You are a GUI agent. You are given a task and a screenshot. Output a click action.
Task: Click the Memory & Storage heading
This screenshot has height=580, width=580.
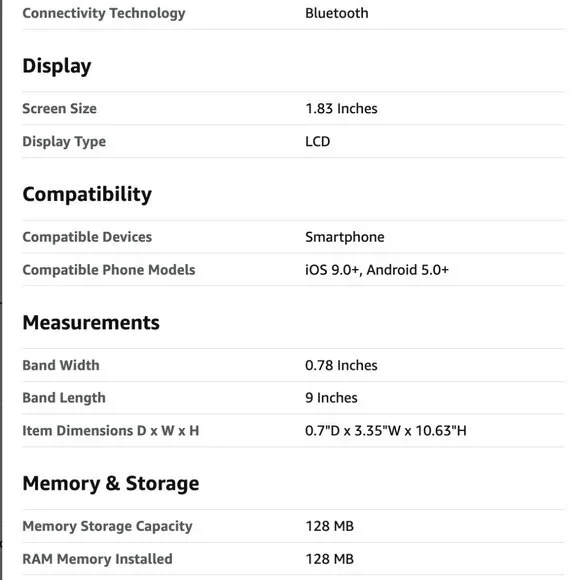111,483
